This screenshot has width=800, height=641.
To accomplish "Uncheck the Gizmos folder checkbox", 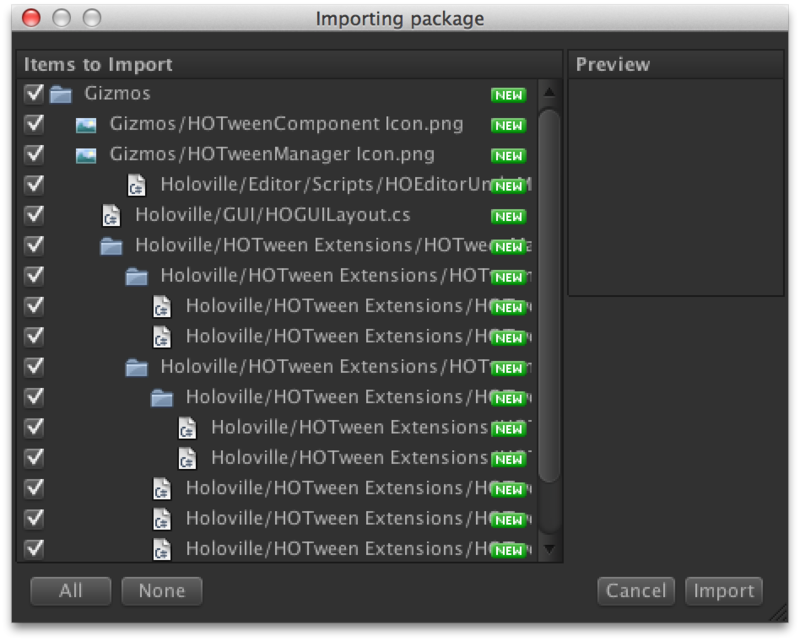I will [x=34, y=93].
